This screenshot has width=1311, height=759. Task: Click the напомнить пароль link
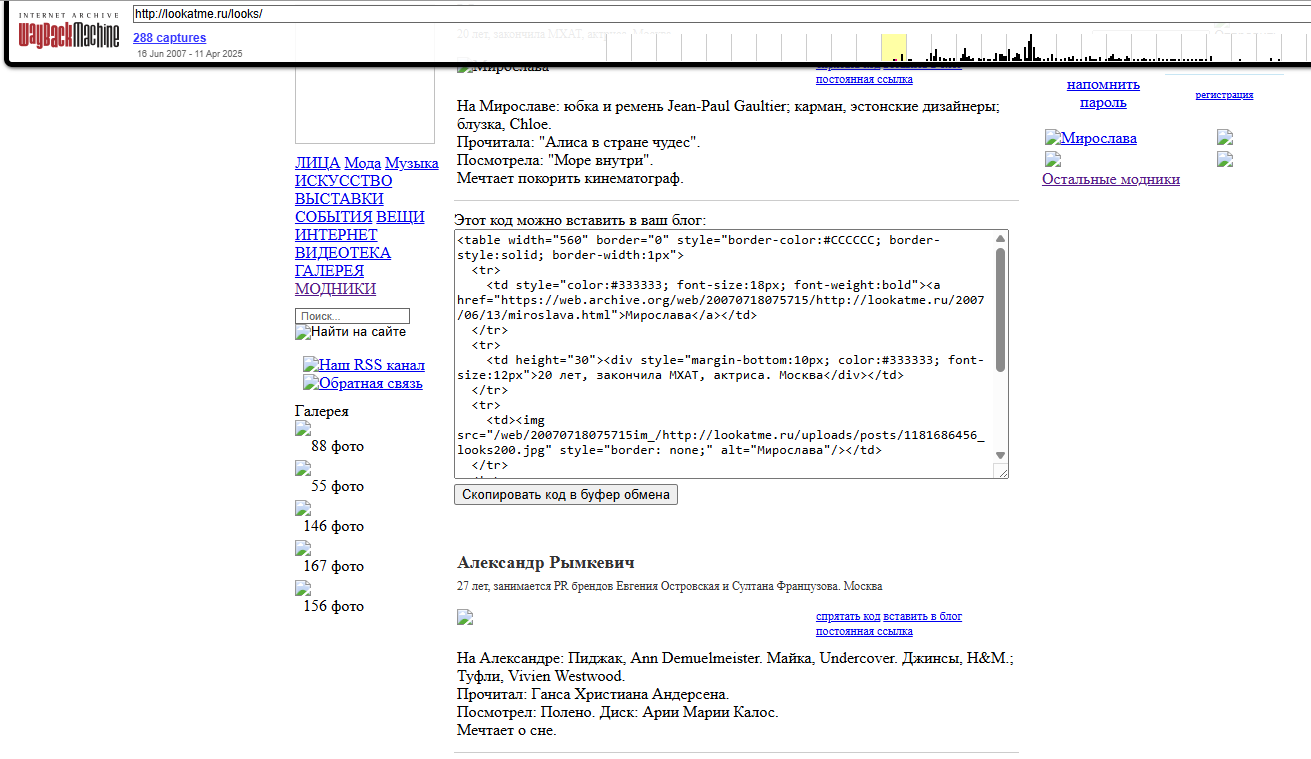[1103, 93]
